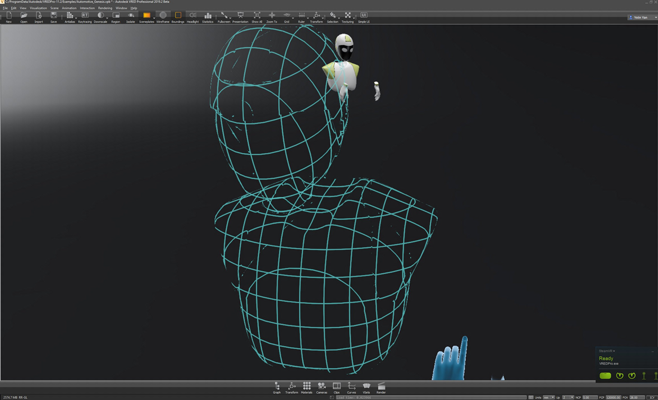Click the Import toolbar icon
This screenshot has width=658, height=400.
pos(39,16)
